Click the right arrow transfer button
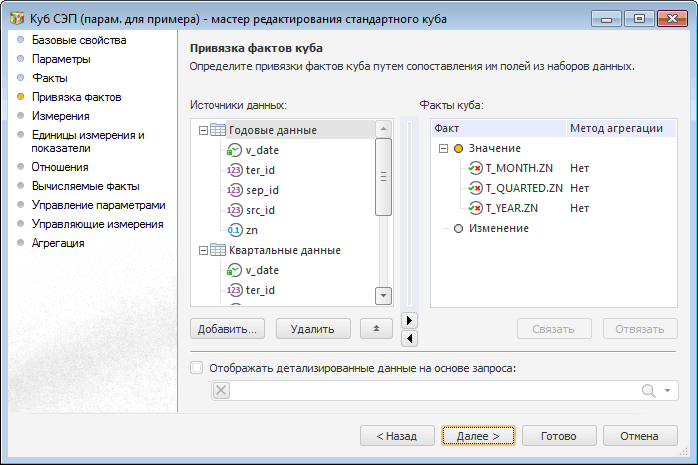The image size is (698, 465). pyautogui.click(x=408, y=320)
